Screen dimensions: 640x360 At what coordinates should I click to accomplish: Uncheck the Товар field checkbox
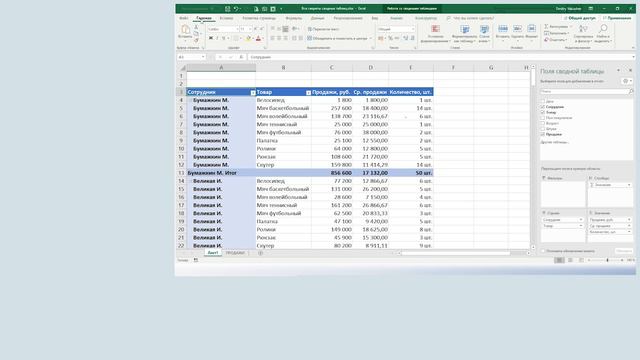coord(543,112)
